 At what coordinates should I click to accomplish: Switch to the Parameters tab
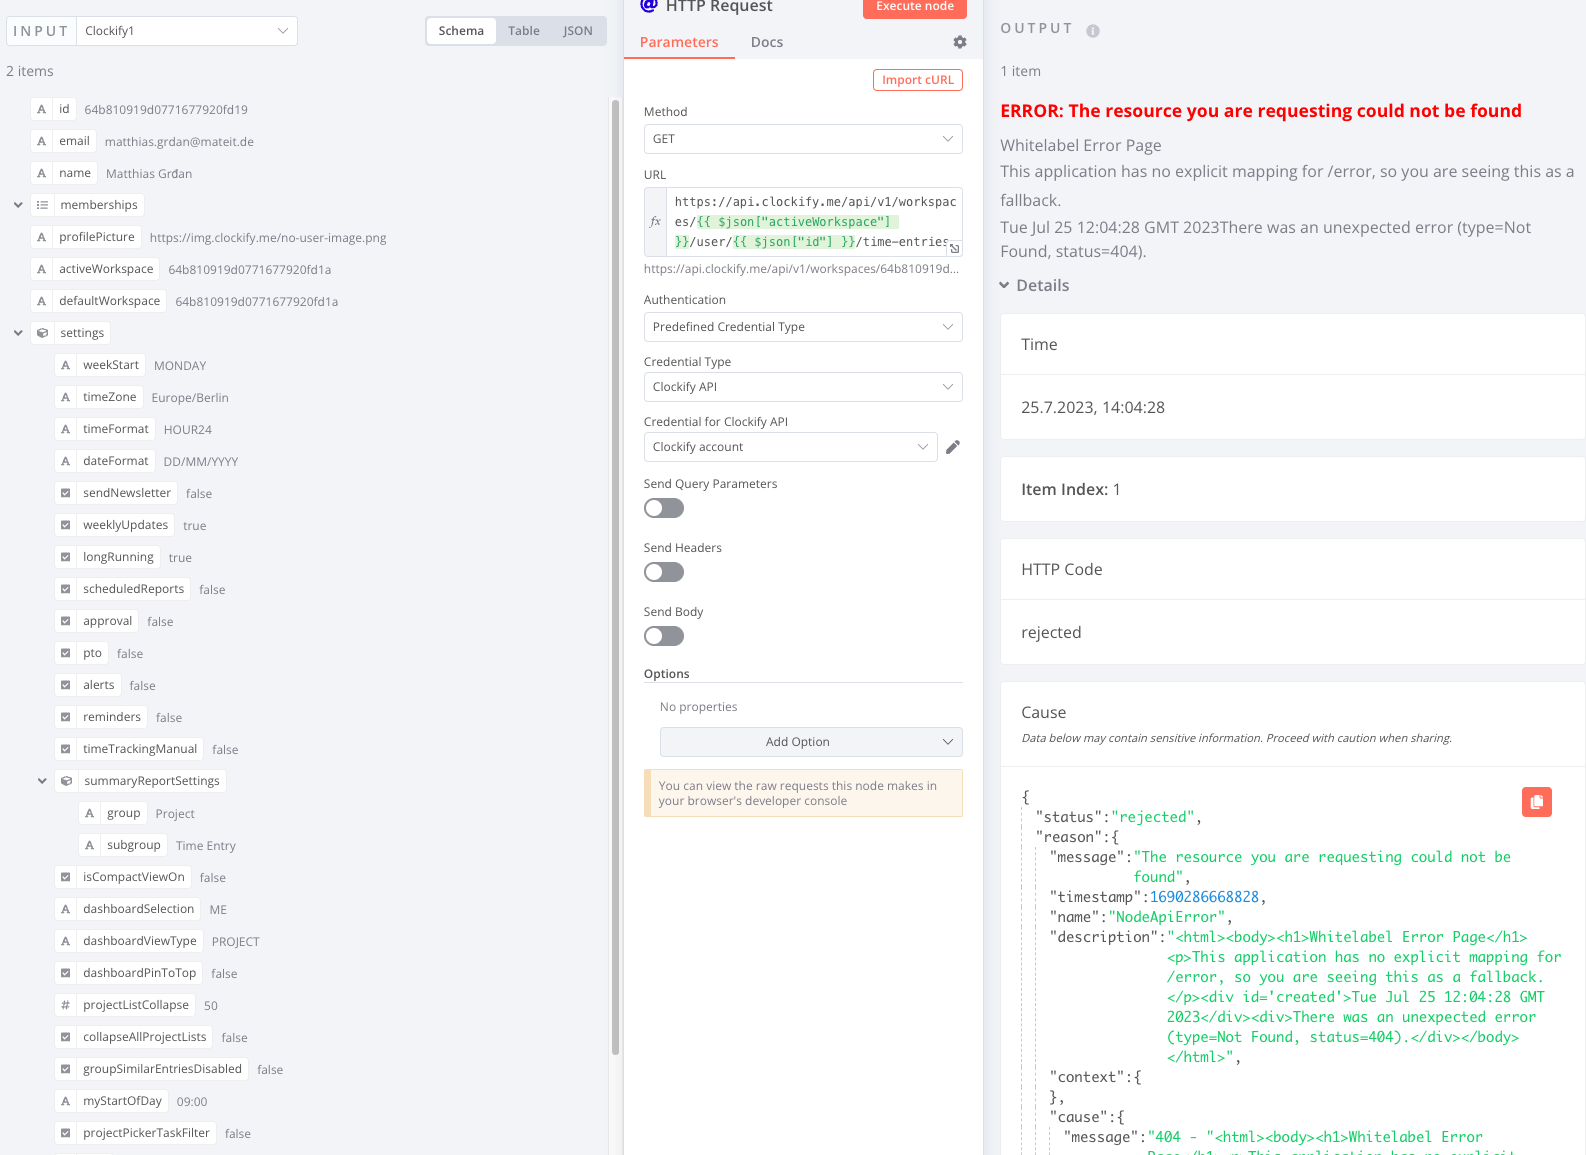coord(679,42)
